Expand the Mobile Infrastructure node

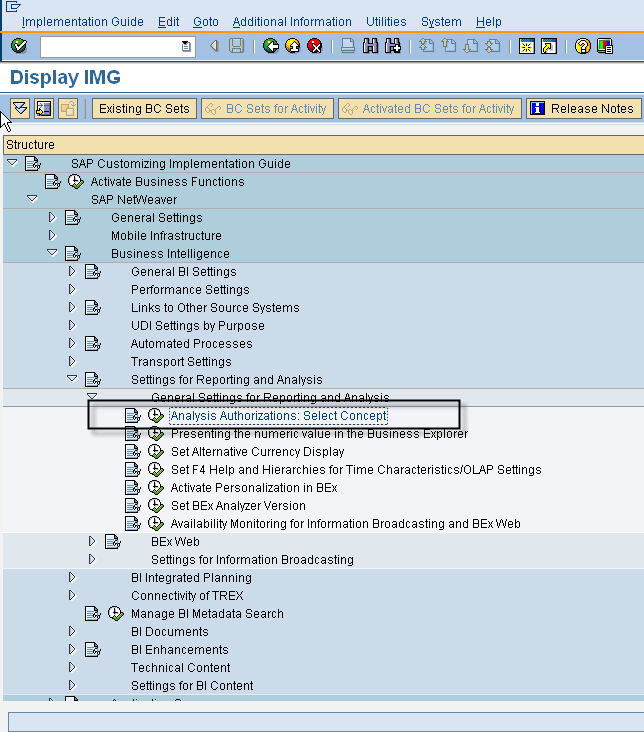click(52, 235)
